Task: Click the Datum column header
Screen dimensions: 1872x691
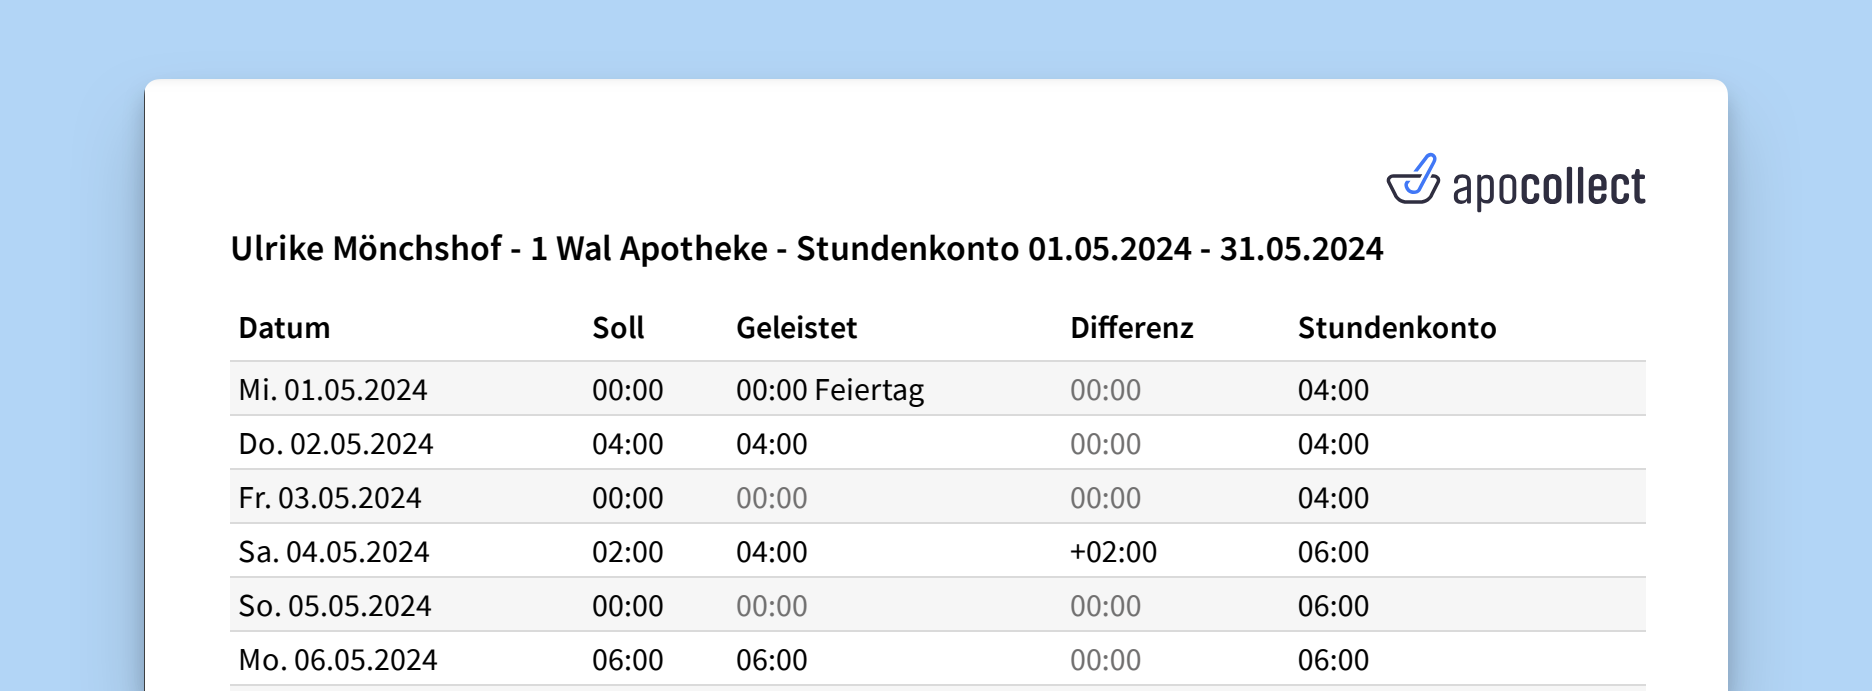Action: click(x=284, y=328)
